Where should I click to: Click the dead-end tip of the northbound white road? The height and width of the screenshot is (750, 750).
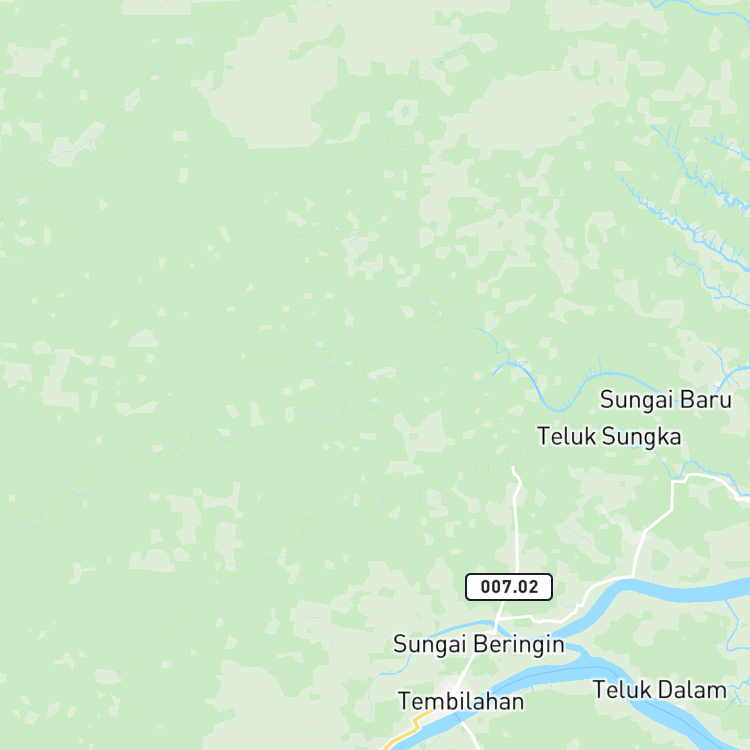[x=513, y=468]
